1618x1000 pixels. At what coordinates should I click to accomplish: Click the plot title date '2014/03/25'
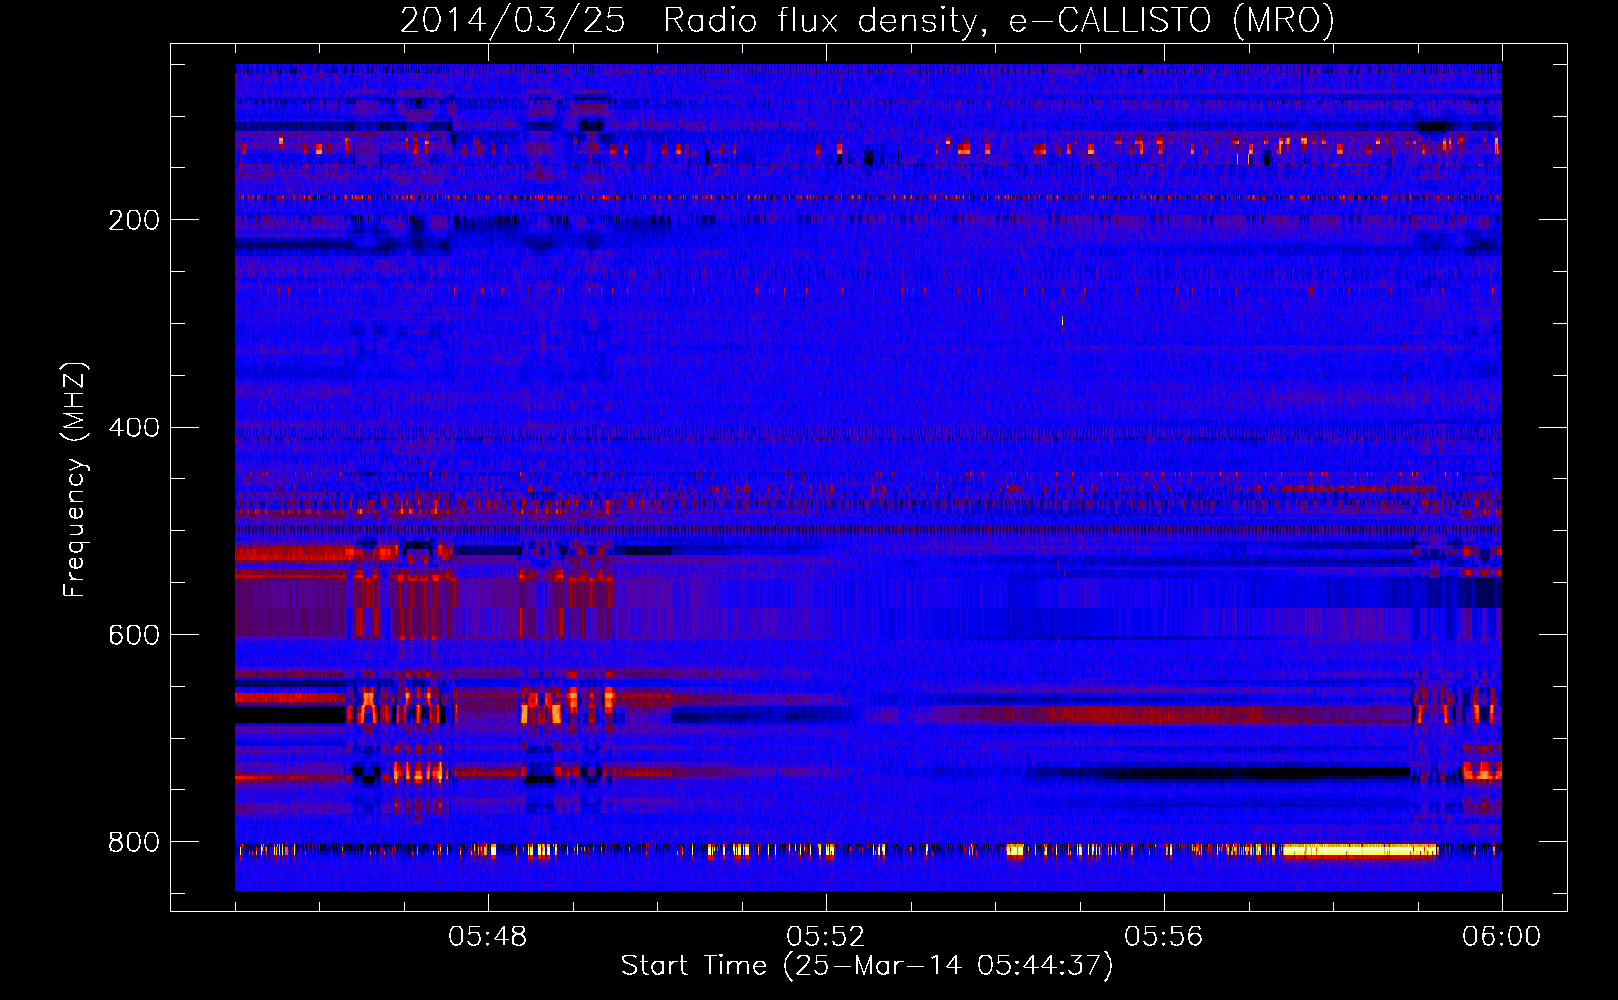513,20
